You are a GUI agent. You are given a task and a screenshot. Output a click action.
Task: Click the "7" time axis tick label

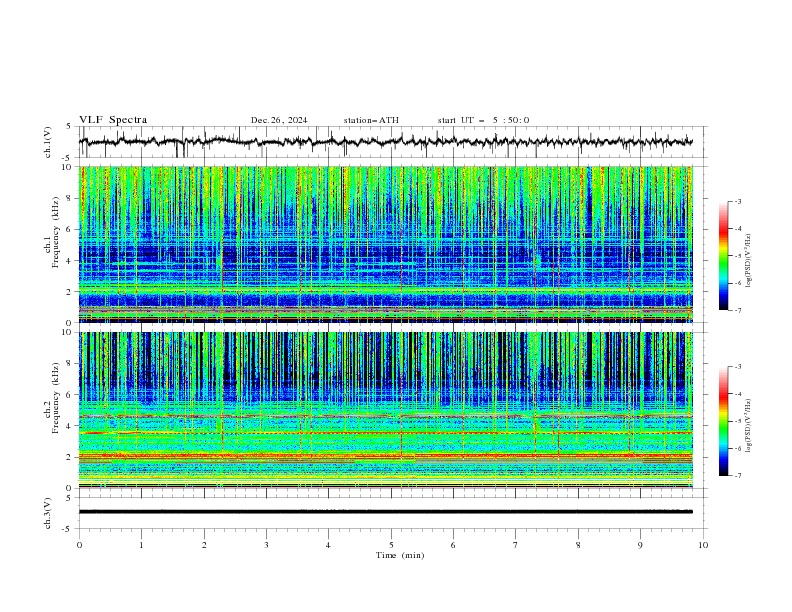(x=516, y=545)
